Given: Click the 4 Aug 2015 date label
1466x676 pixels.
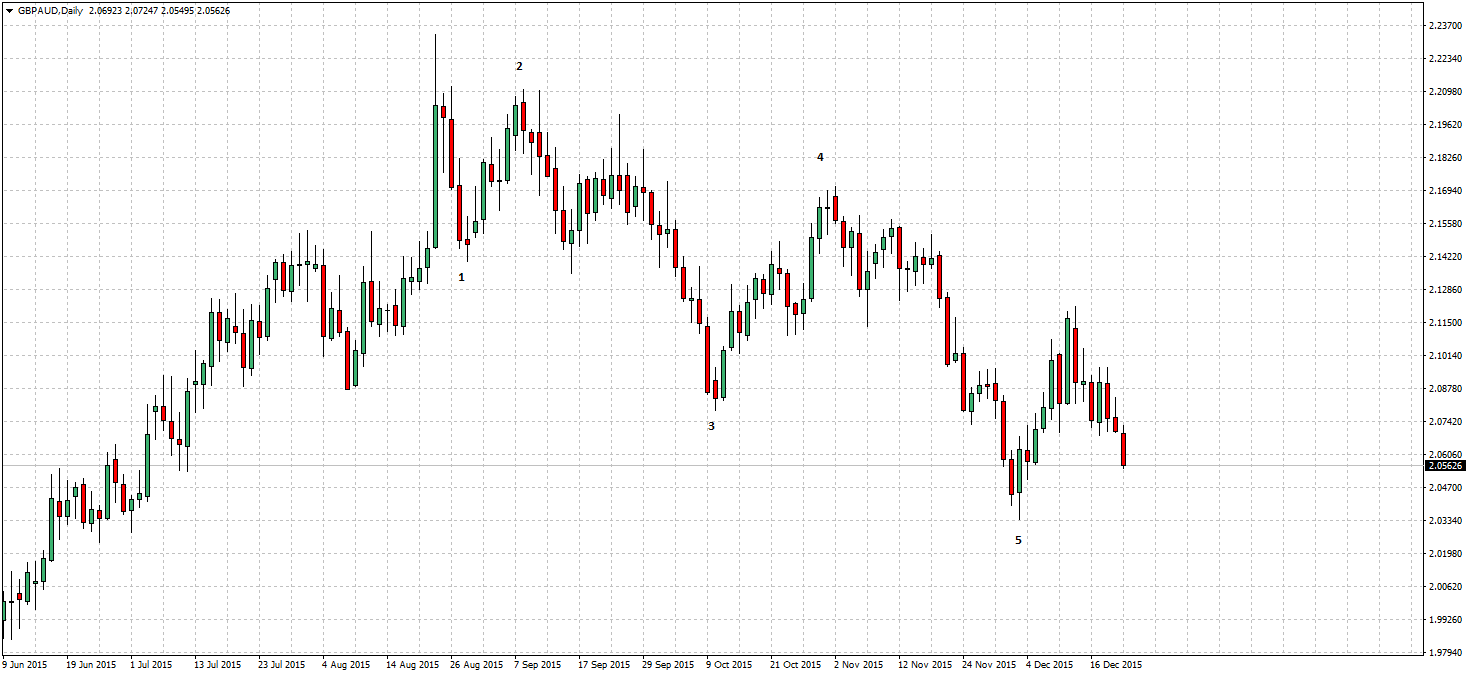Looking at the screenshot, I should (347, 664).
